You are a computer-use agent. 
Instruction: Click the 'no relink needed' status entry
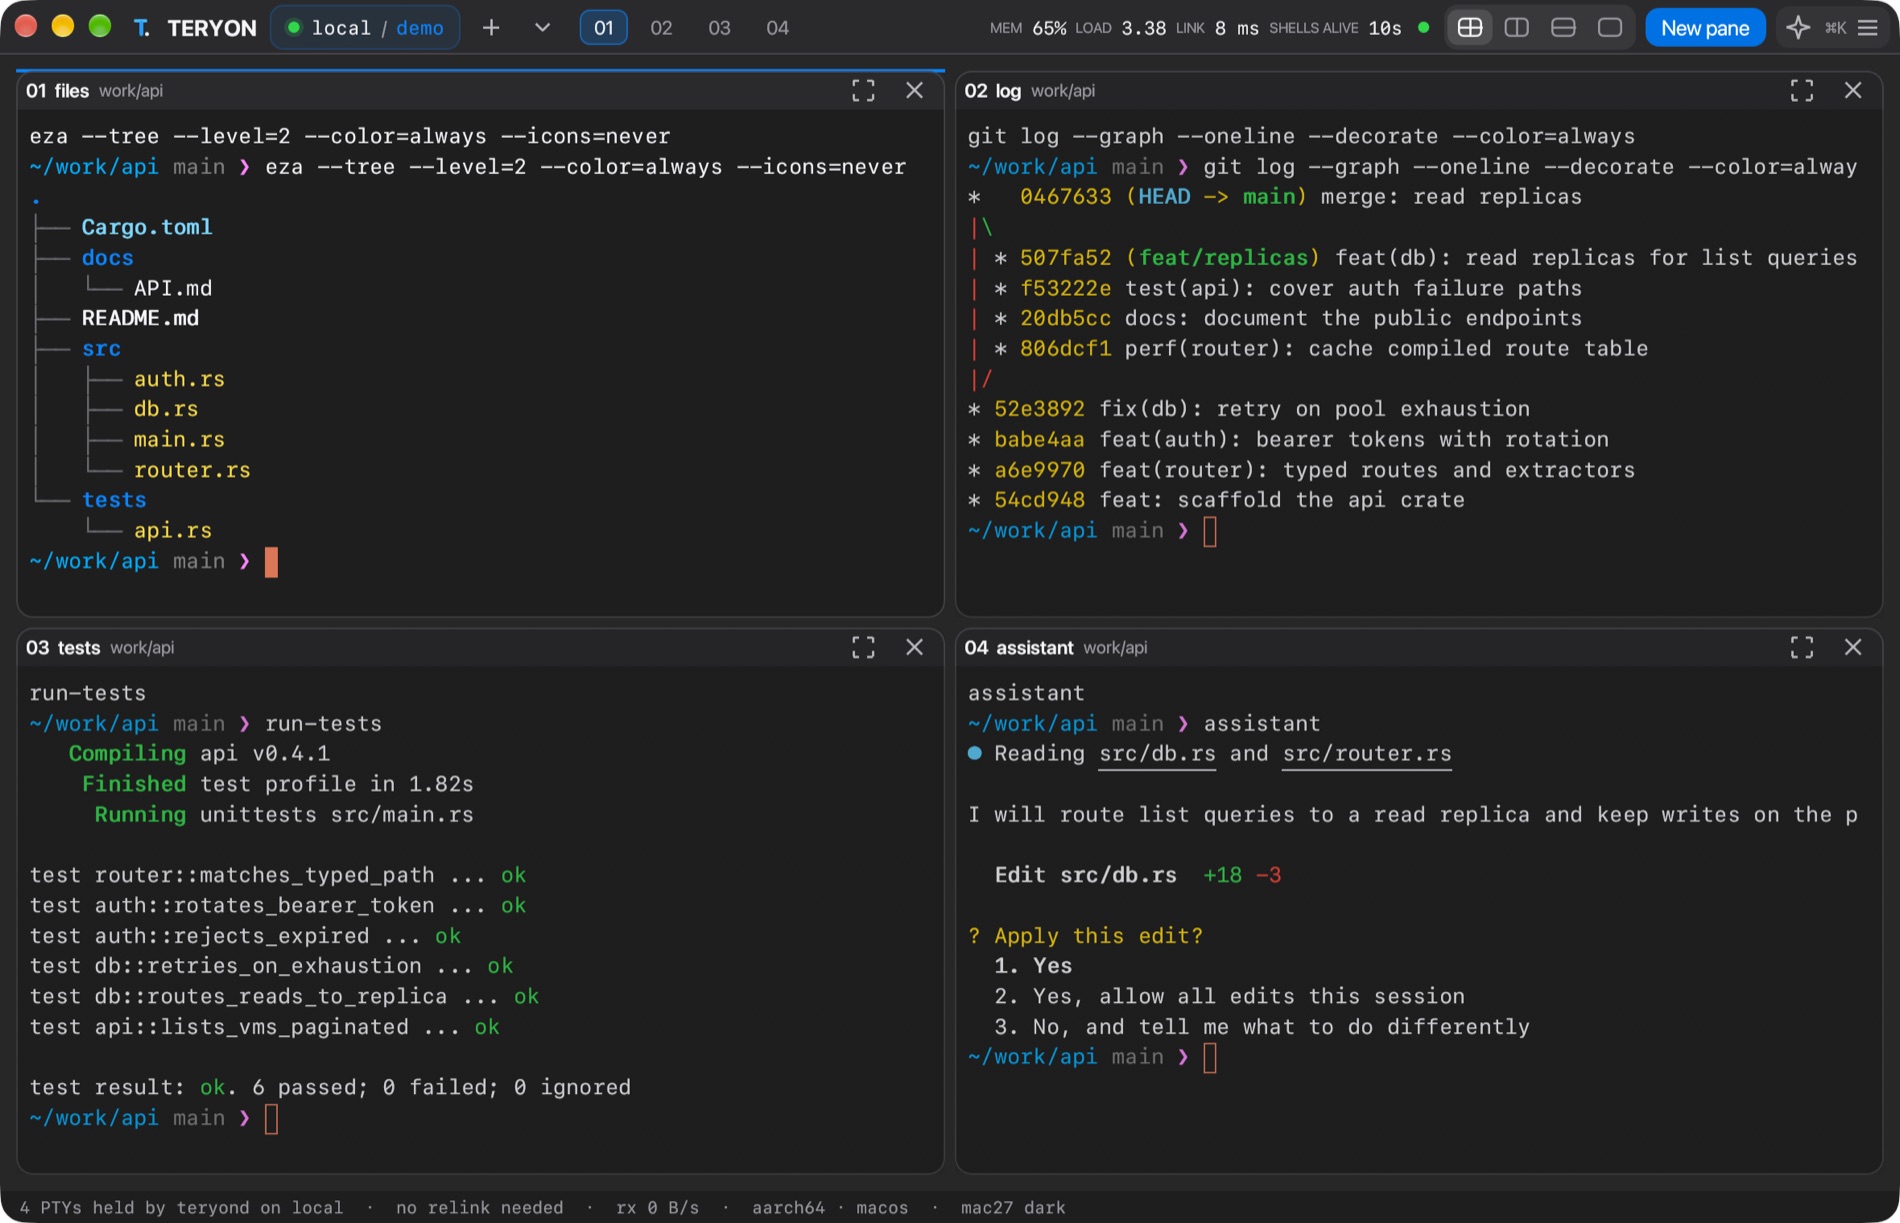coord(479,1208)
